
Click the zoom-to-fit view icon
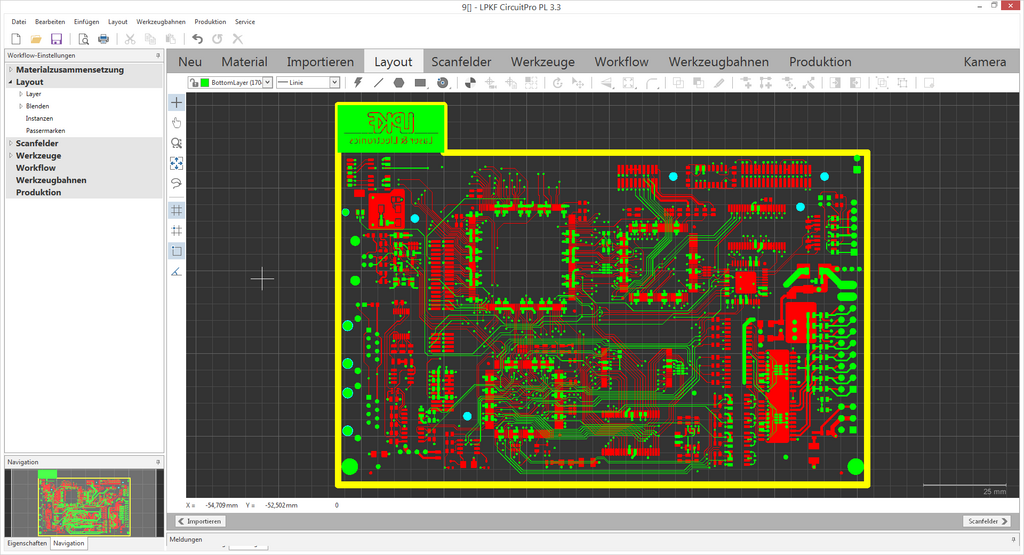[x=177, y=163]
